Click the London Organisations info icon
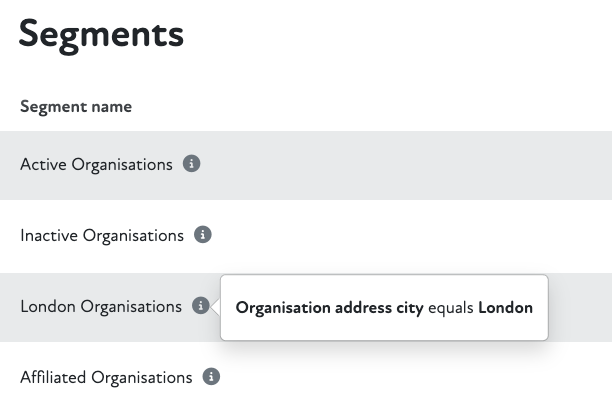612x411 pixels. pyautogui.click(x=200, y=306)
